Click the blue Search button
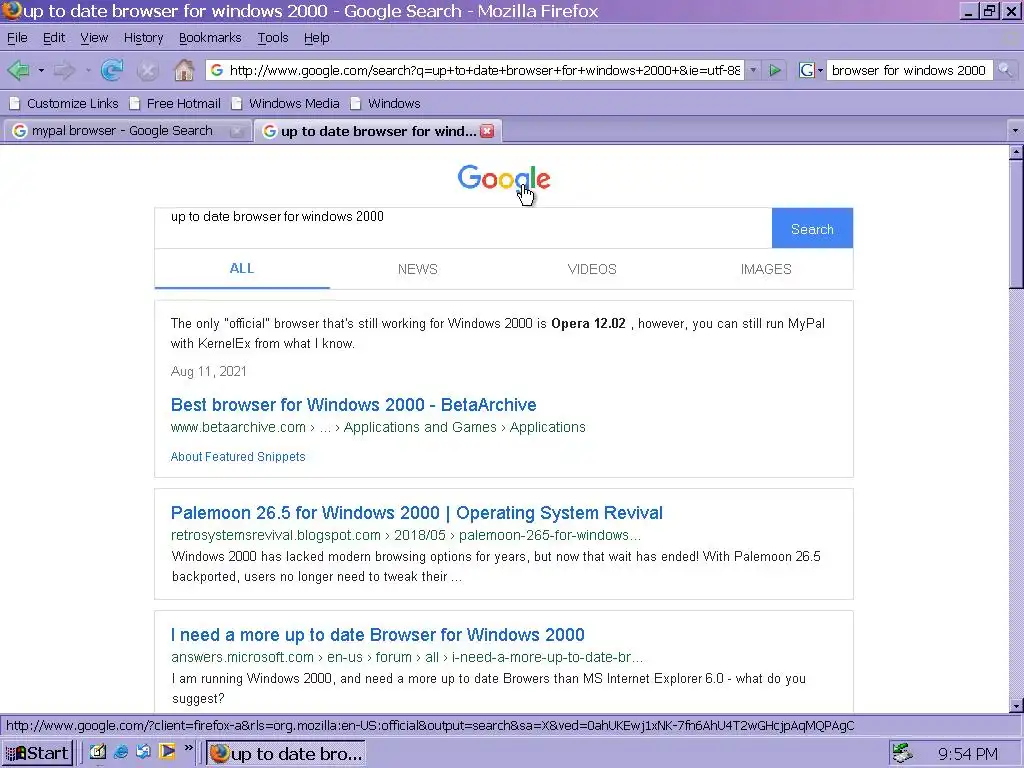This screenshot has height=768, width=1024. click(x=812, y=228)
